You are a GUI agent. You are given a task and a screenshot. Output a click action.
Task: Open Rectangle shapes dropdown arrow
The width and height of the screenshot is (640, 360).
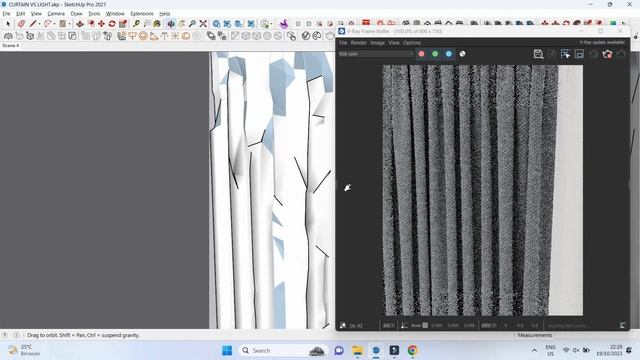tap(69, 24)
